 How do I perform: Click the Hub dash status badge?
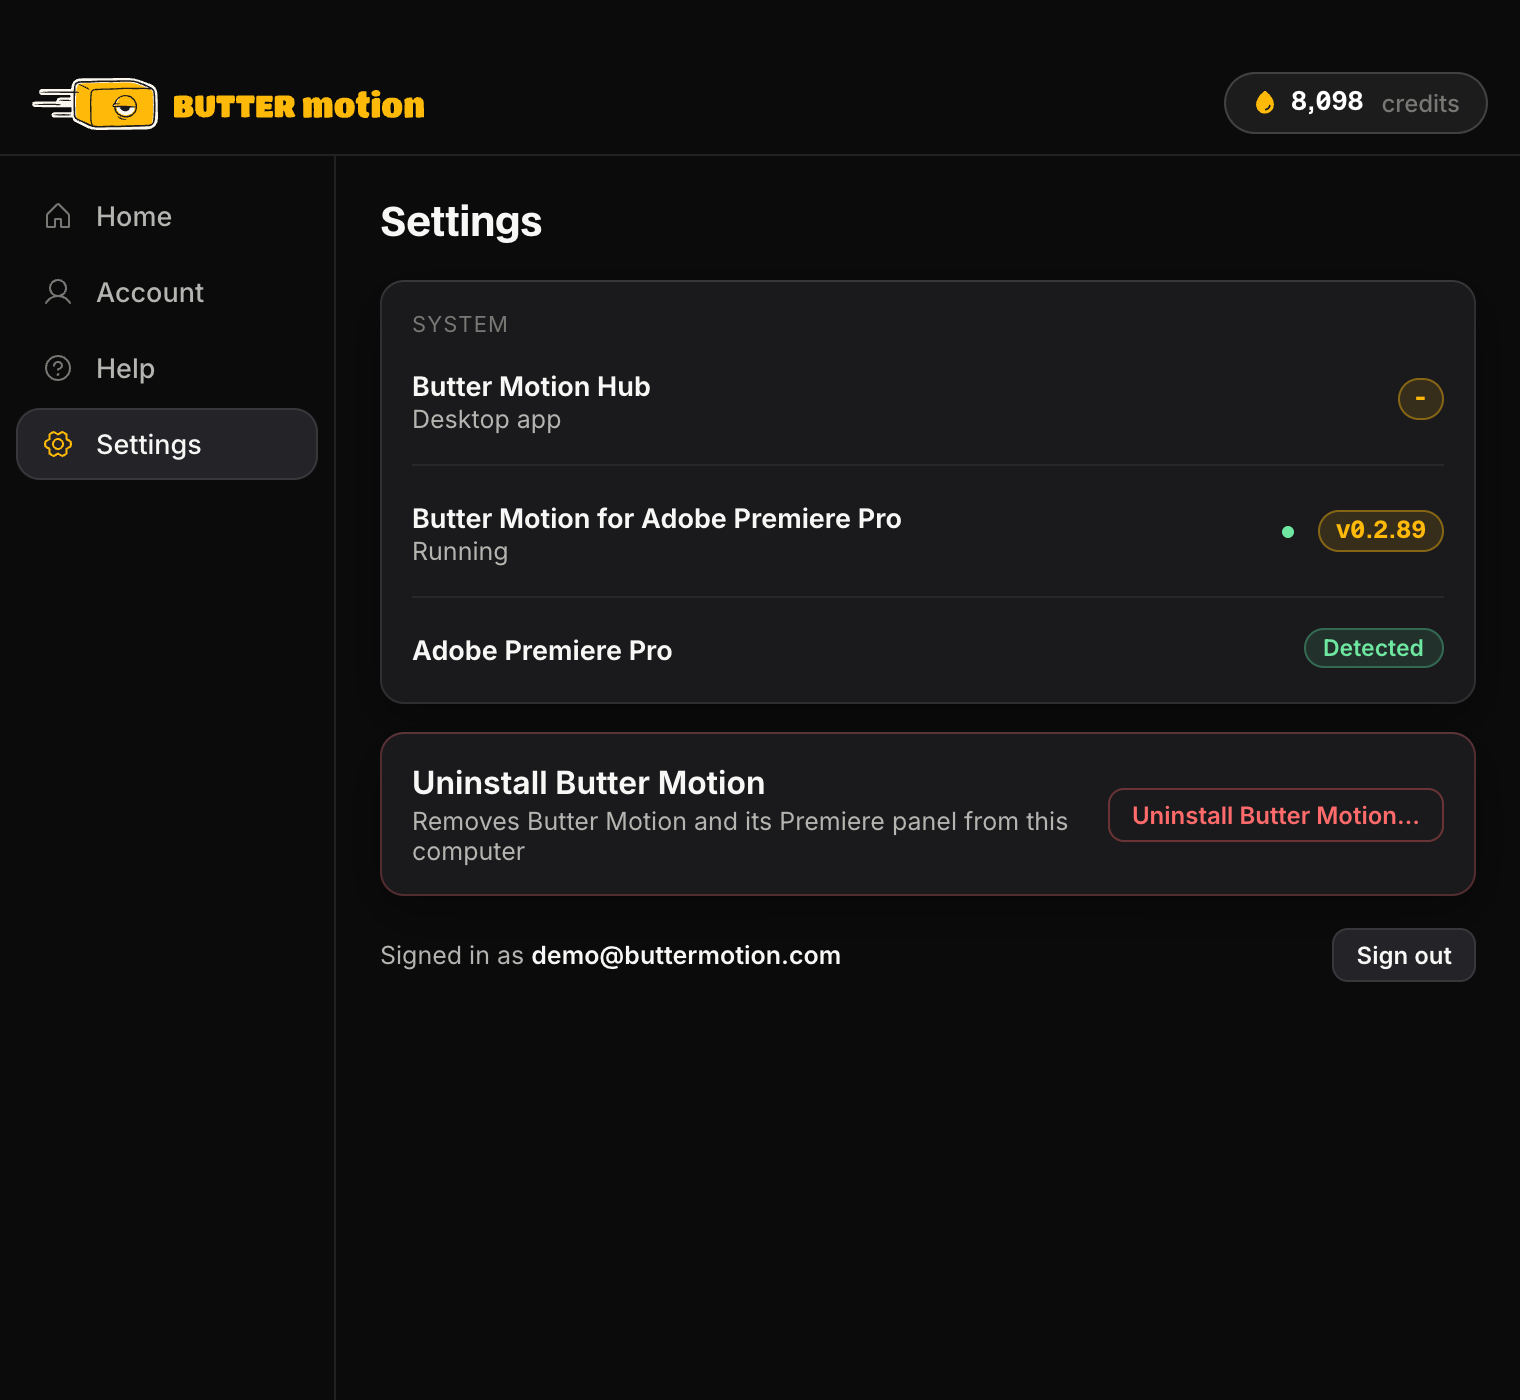click(x=1420, y=399)
